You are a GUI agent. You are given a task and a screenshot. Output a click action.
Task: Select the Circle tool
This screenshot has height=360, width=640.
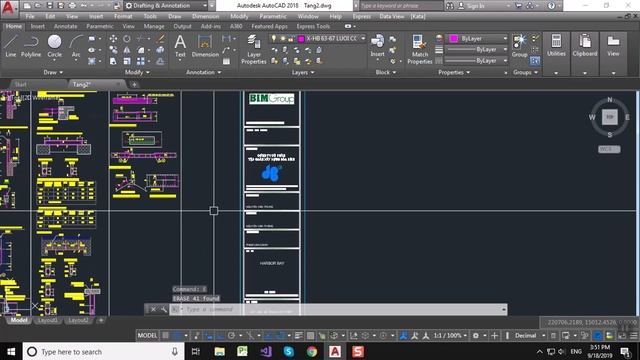[54, 46]
